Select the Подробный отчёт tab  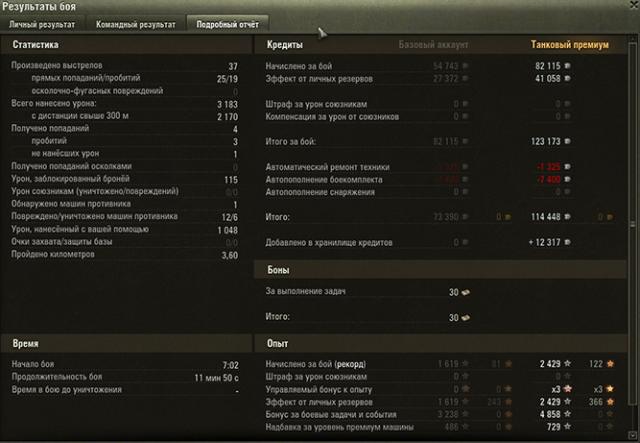pyautogui.click(x=227, y=24)
